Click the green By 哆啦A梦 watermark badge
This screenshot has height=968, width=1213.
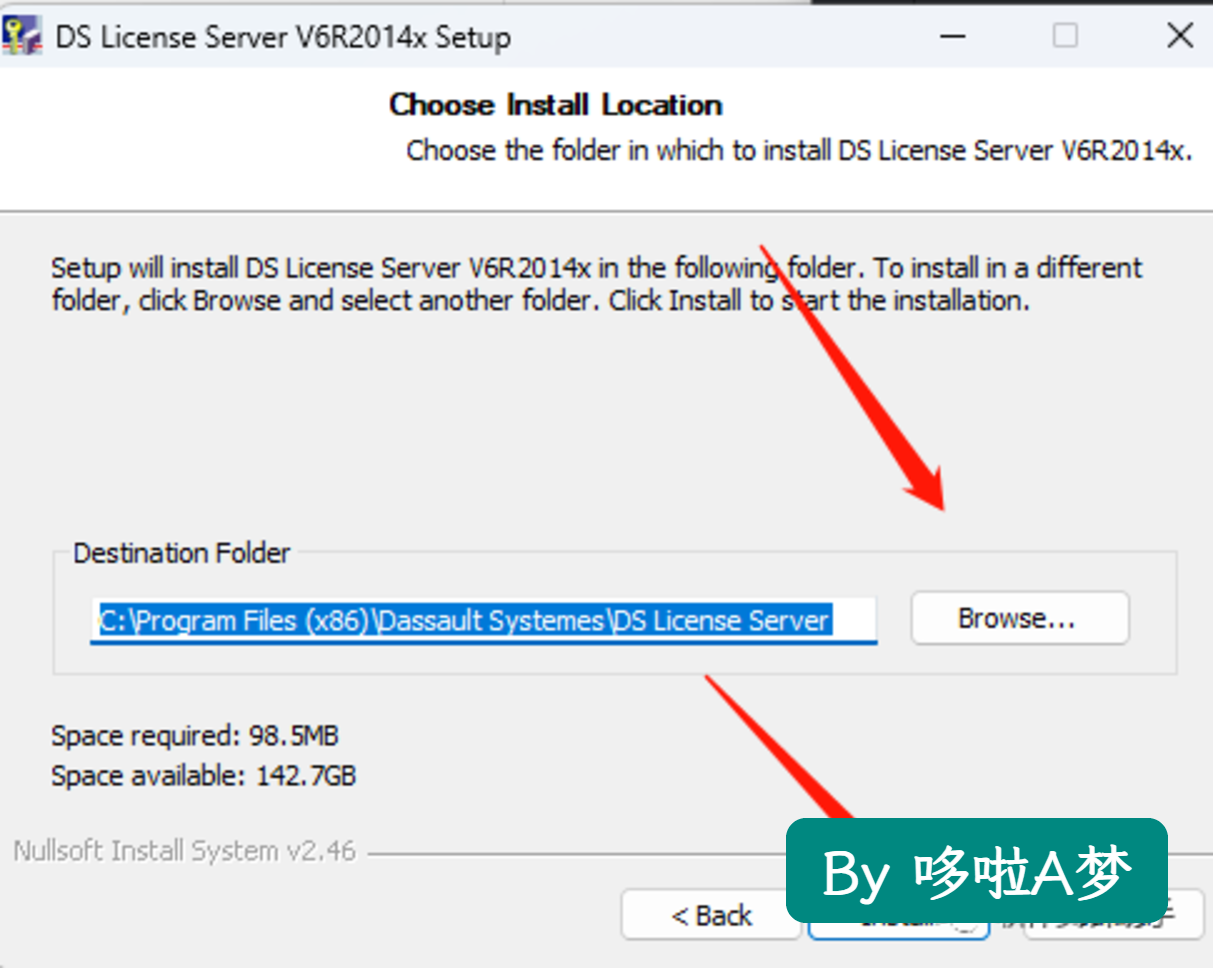tap(976, 871)
